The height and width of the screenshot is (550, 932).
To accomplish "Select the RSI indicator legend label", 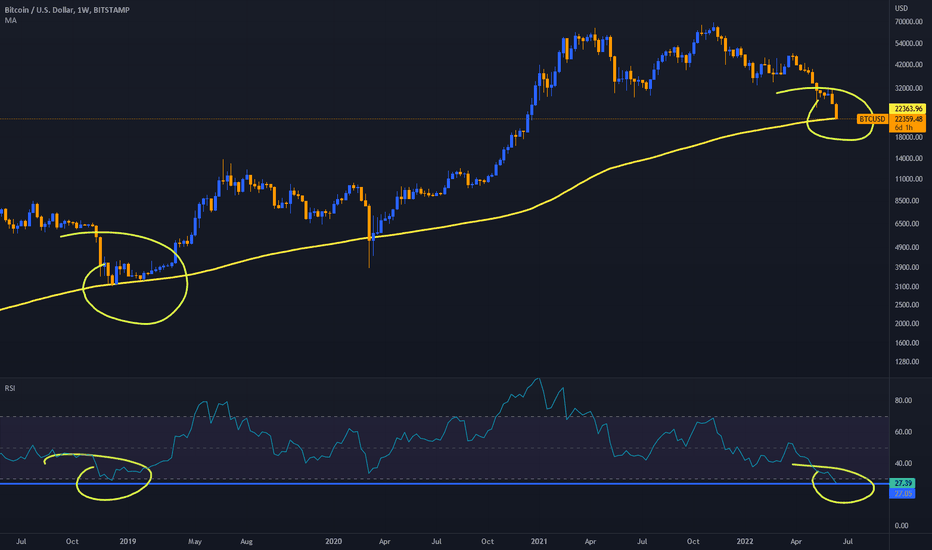I will pyautogui.click(x=10, y=388).
